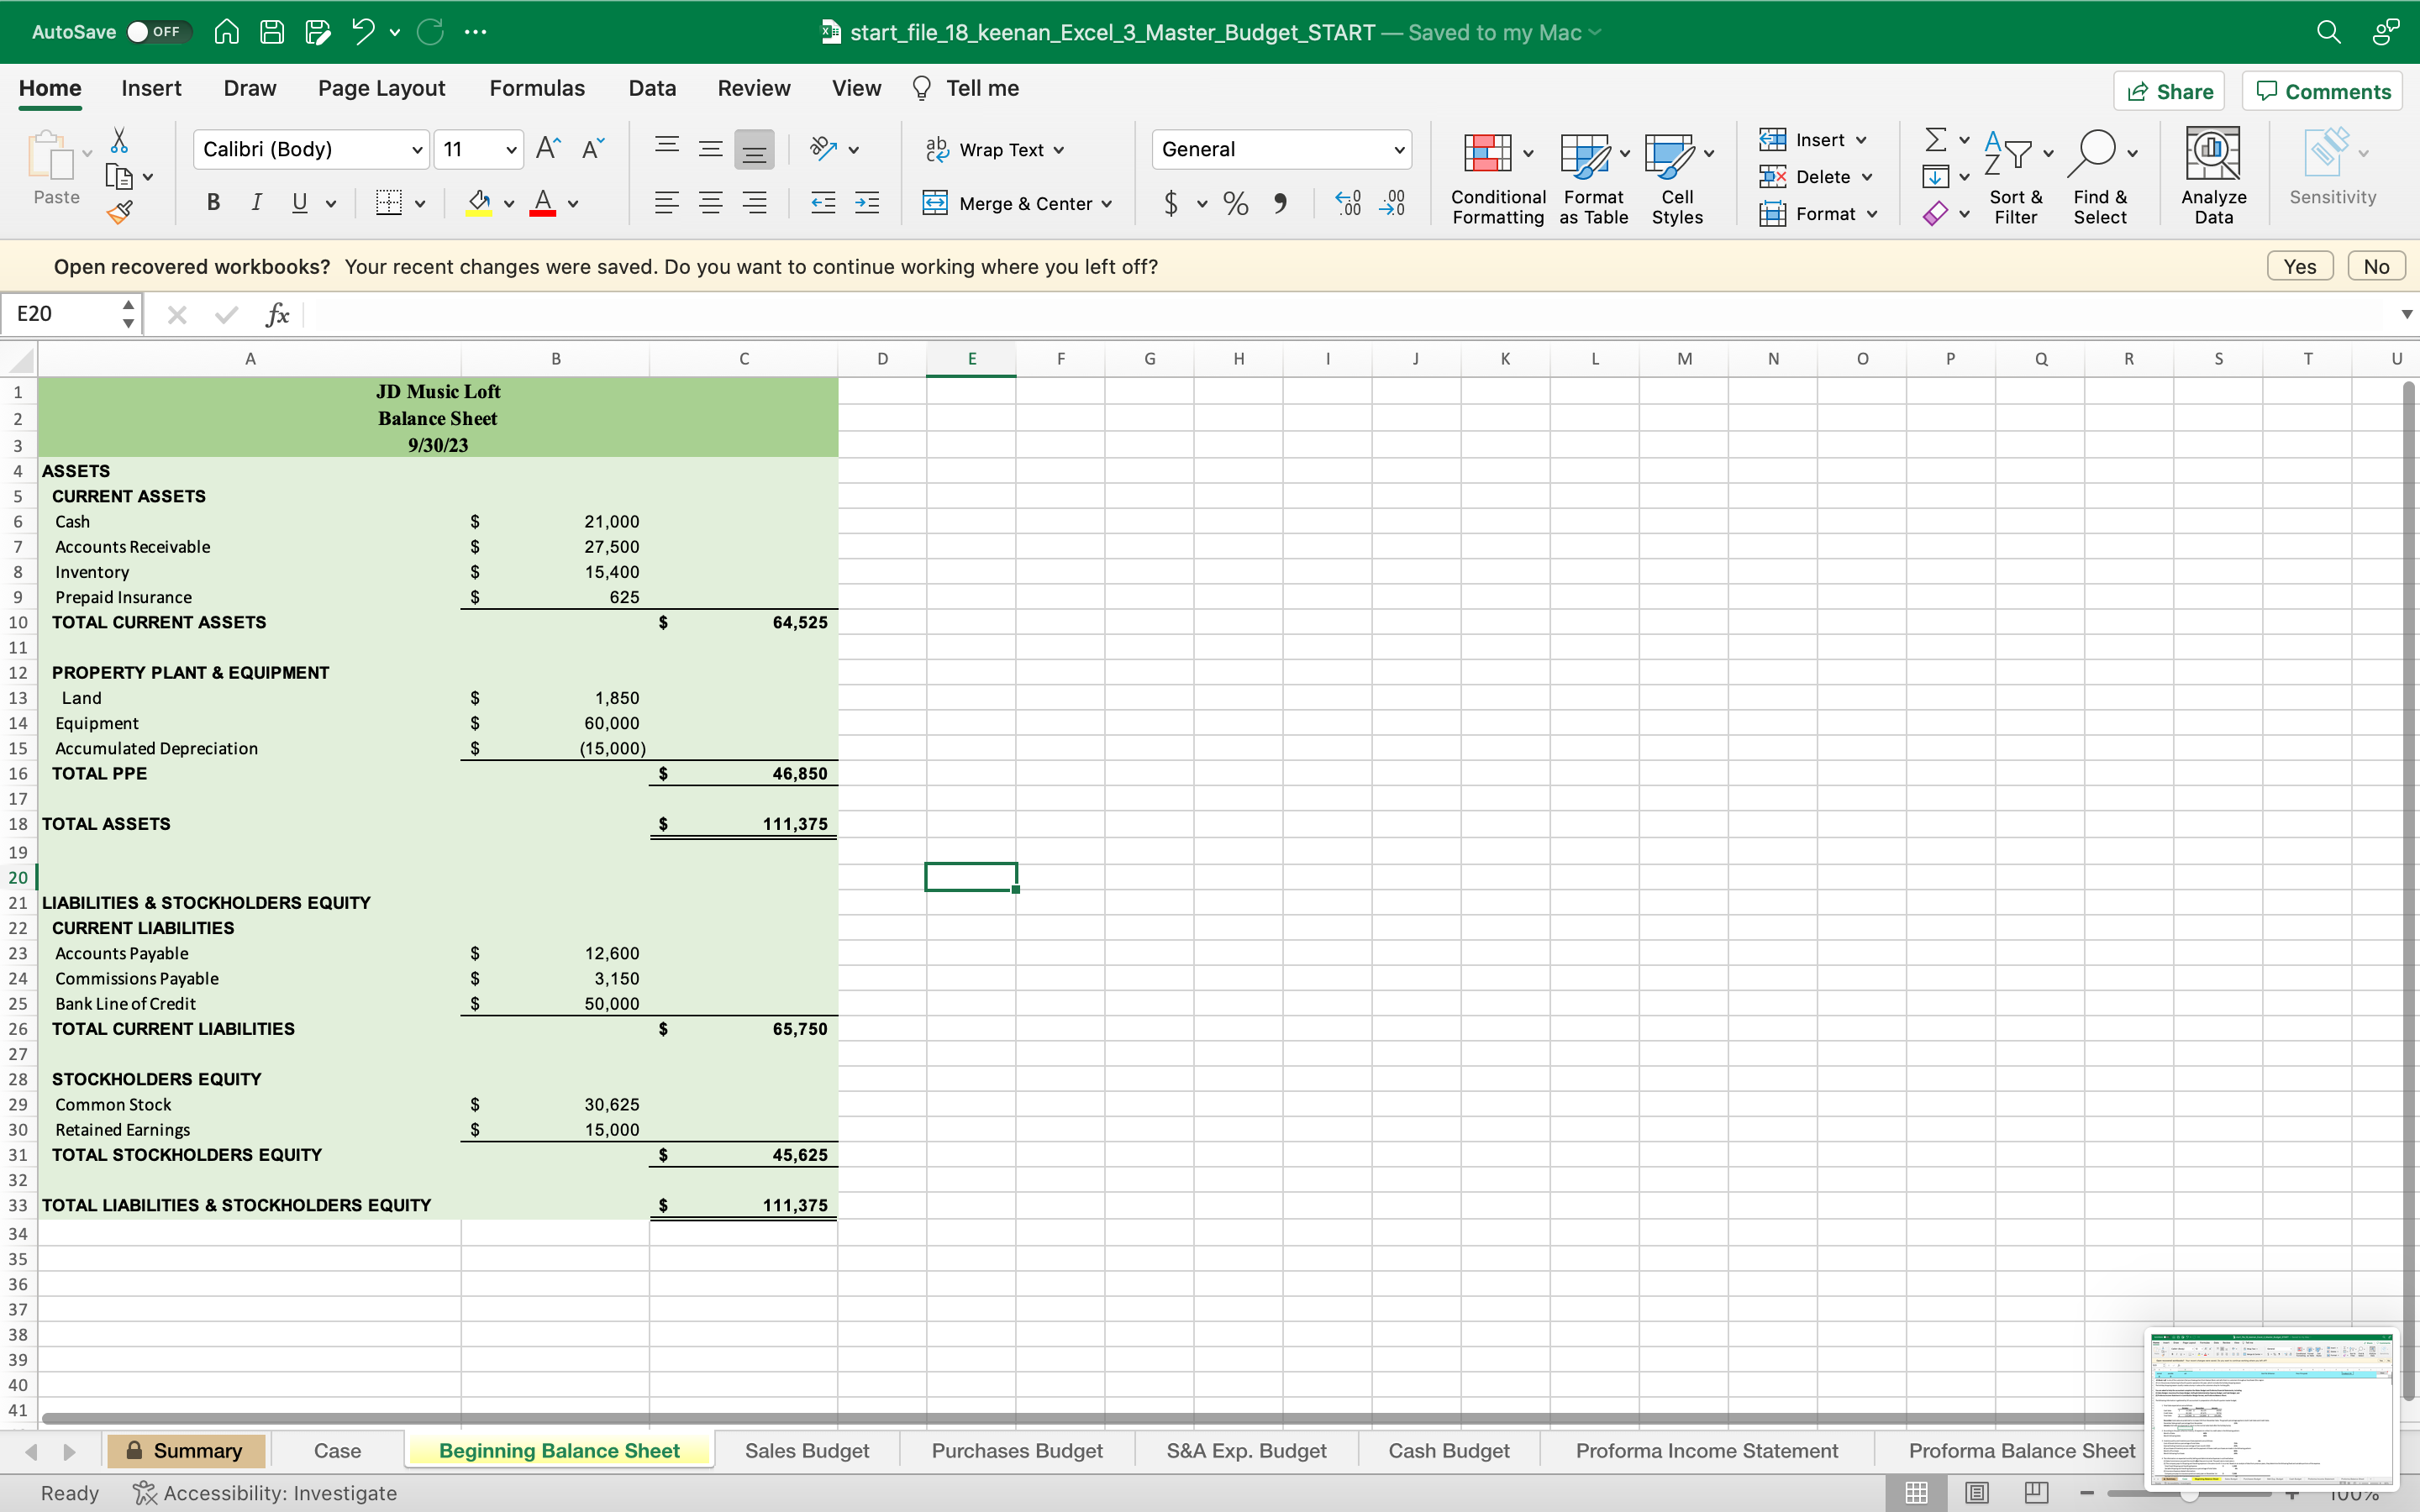Click the Increase Font Size icon
This screenshot has width=2420, height=1512.
coord(548,149)
